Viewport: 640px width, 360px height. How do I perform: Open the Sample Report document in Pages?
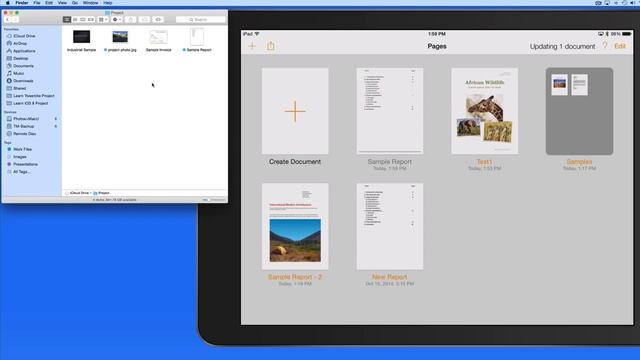click(389, 111)
